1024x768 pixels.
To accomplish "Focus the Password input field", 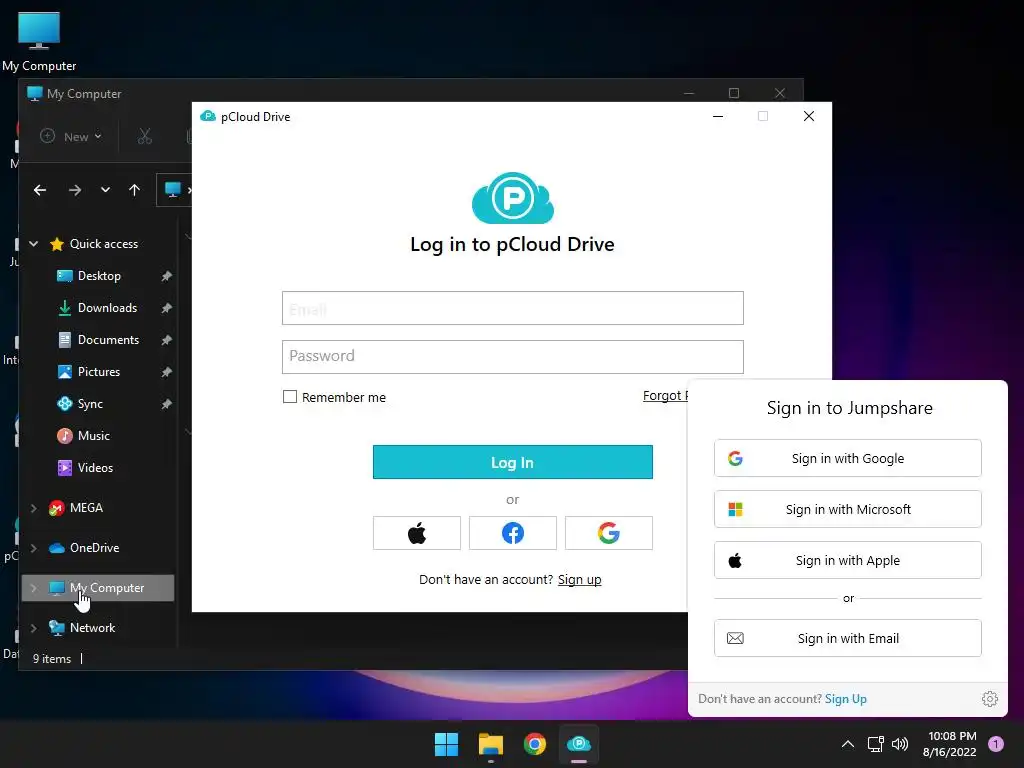I will pos(513,357).
